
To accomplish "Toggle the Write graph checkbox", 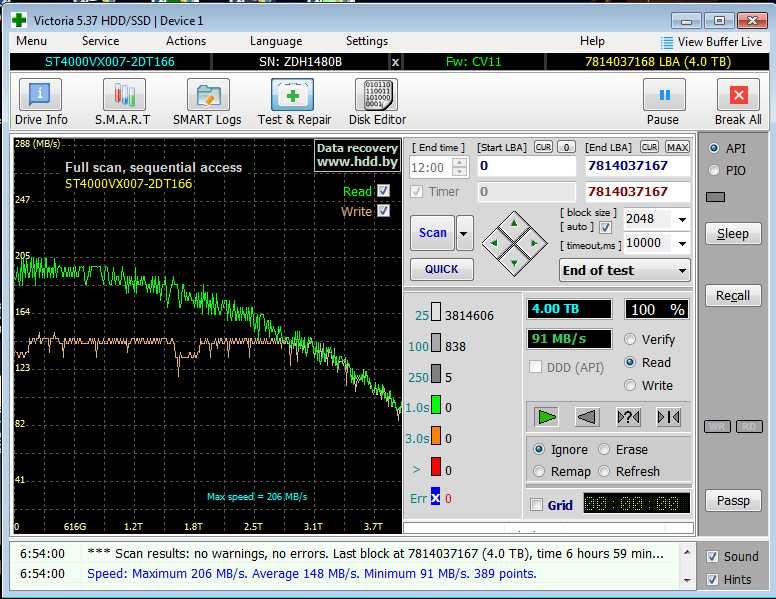I will [383, 211].
